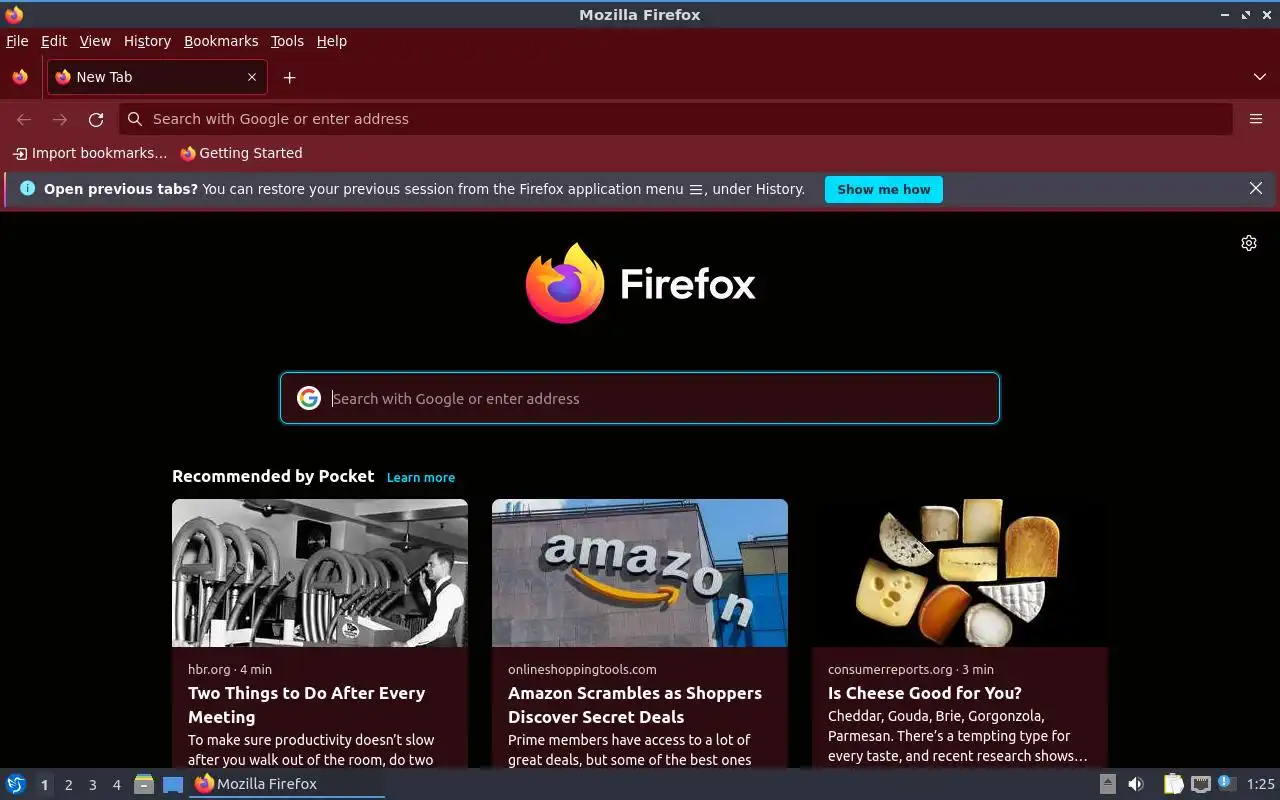Open new tab personalize gear icon
Screen dimensions: 1280x800
(x=1249, y=243)
